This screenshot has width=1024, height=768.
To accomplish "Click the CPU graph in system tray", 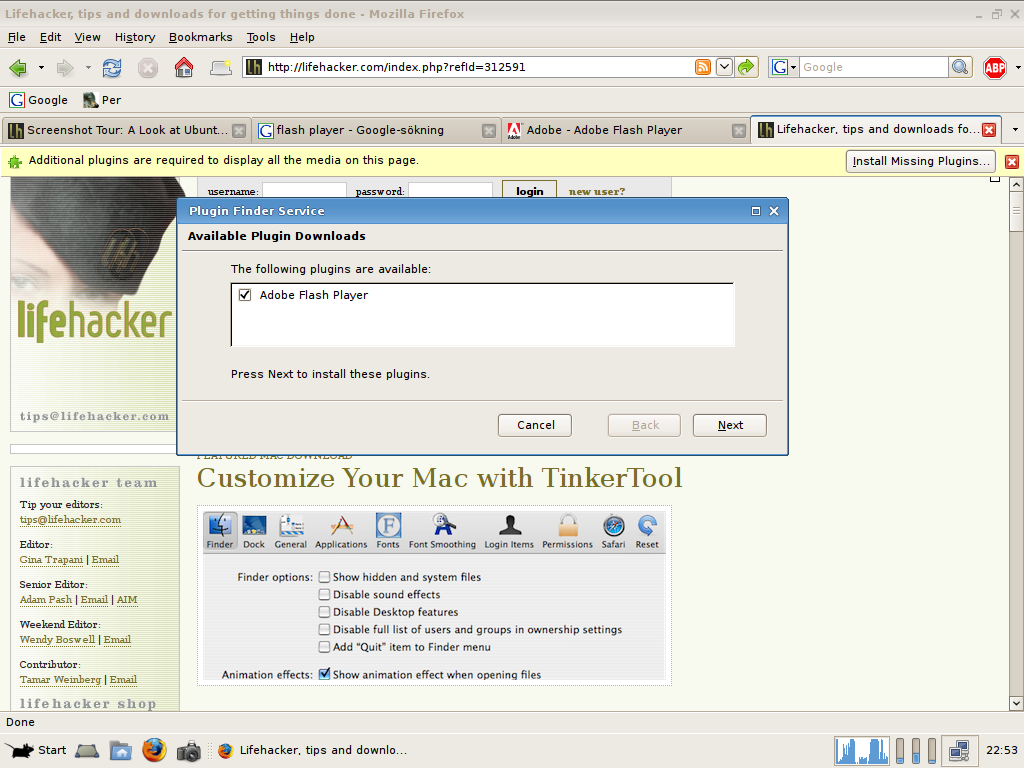I will point(861,750).
